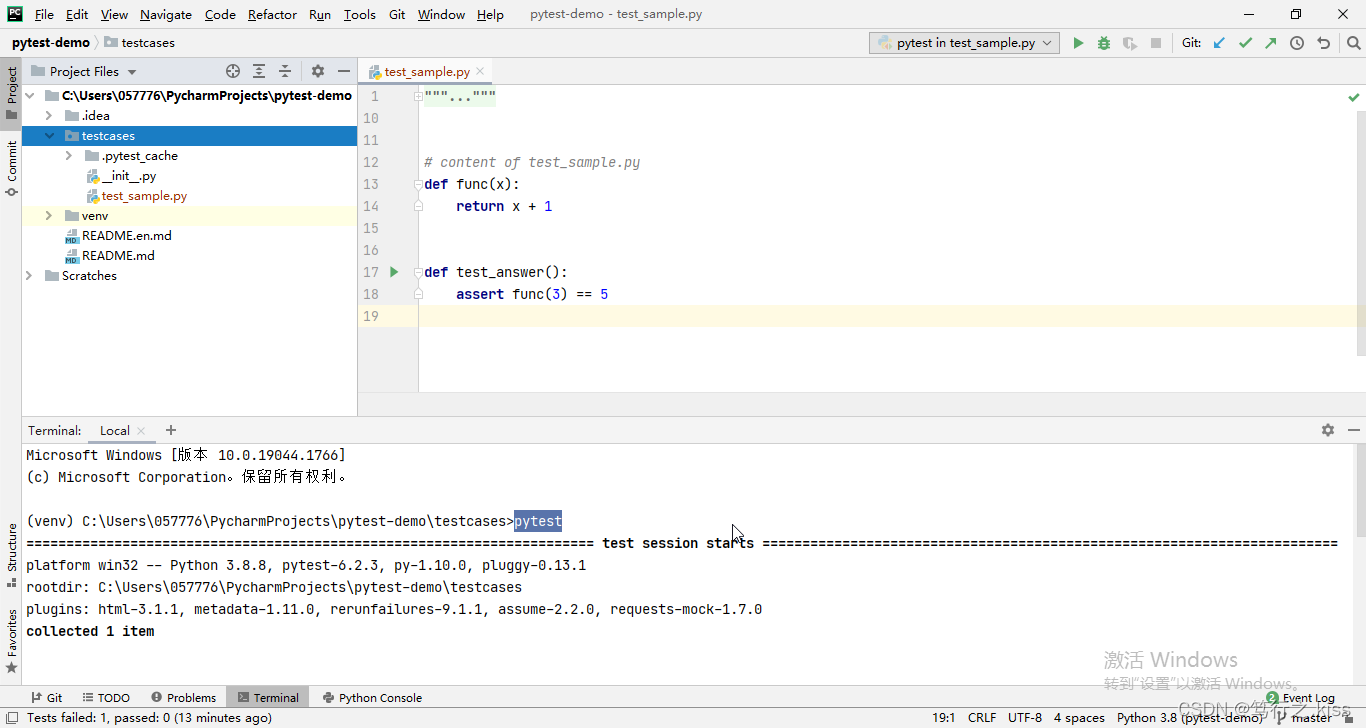The image size is (1366, 728).
Task: Open Project panel gear options
Action: tap(318, 71)
